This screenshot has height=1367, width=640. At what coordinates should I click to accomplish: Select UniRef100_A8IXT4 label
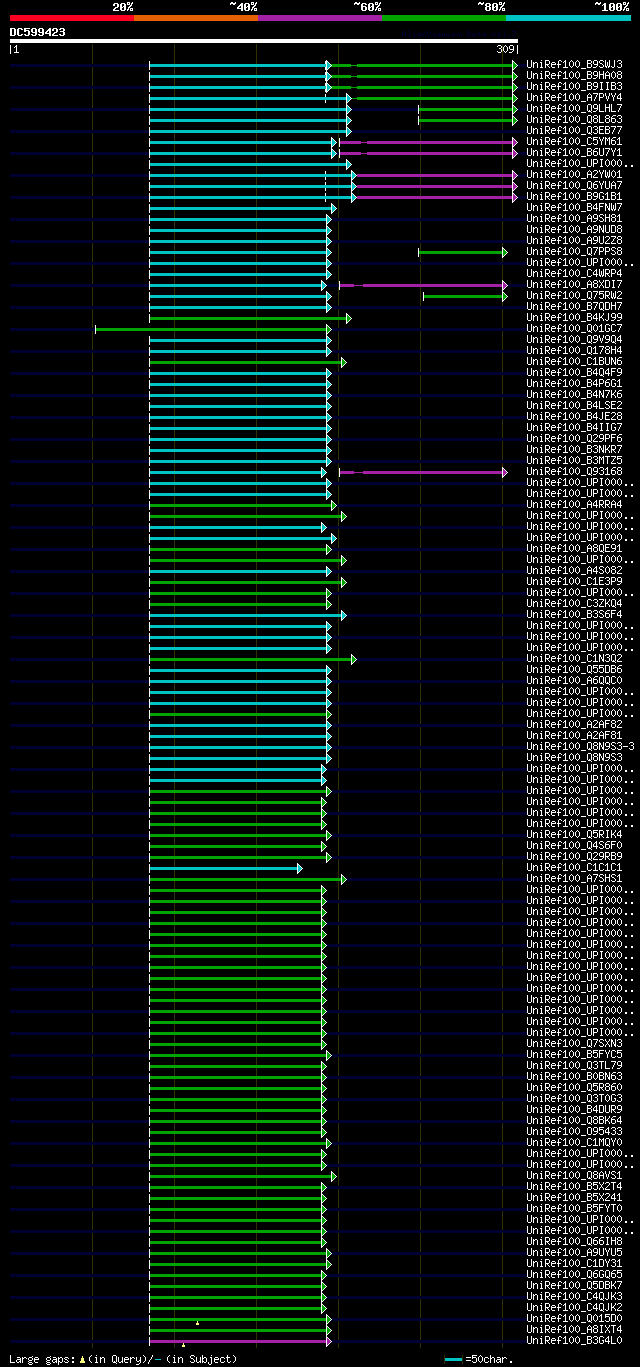(574, 1329)
